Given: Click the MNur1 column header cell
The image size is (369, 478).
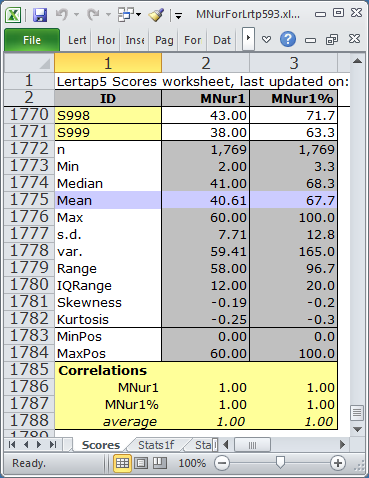Looking at the screenshot, I should 206,98.
